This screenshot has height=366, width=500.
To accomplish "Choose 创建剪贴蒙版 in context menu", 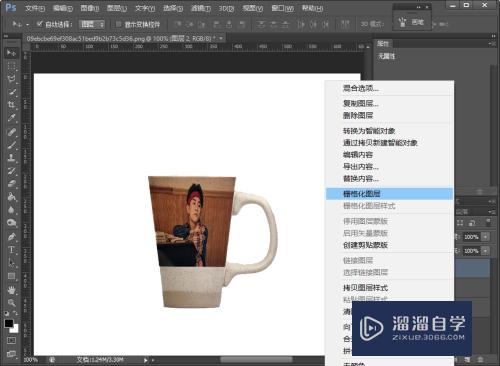I will (389, 245).
